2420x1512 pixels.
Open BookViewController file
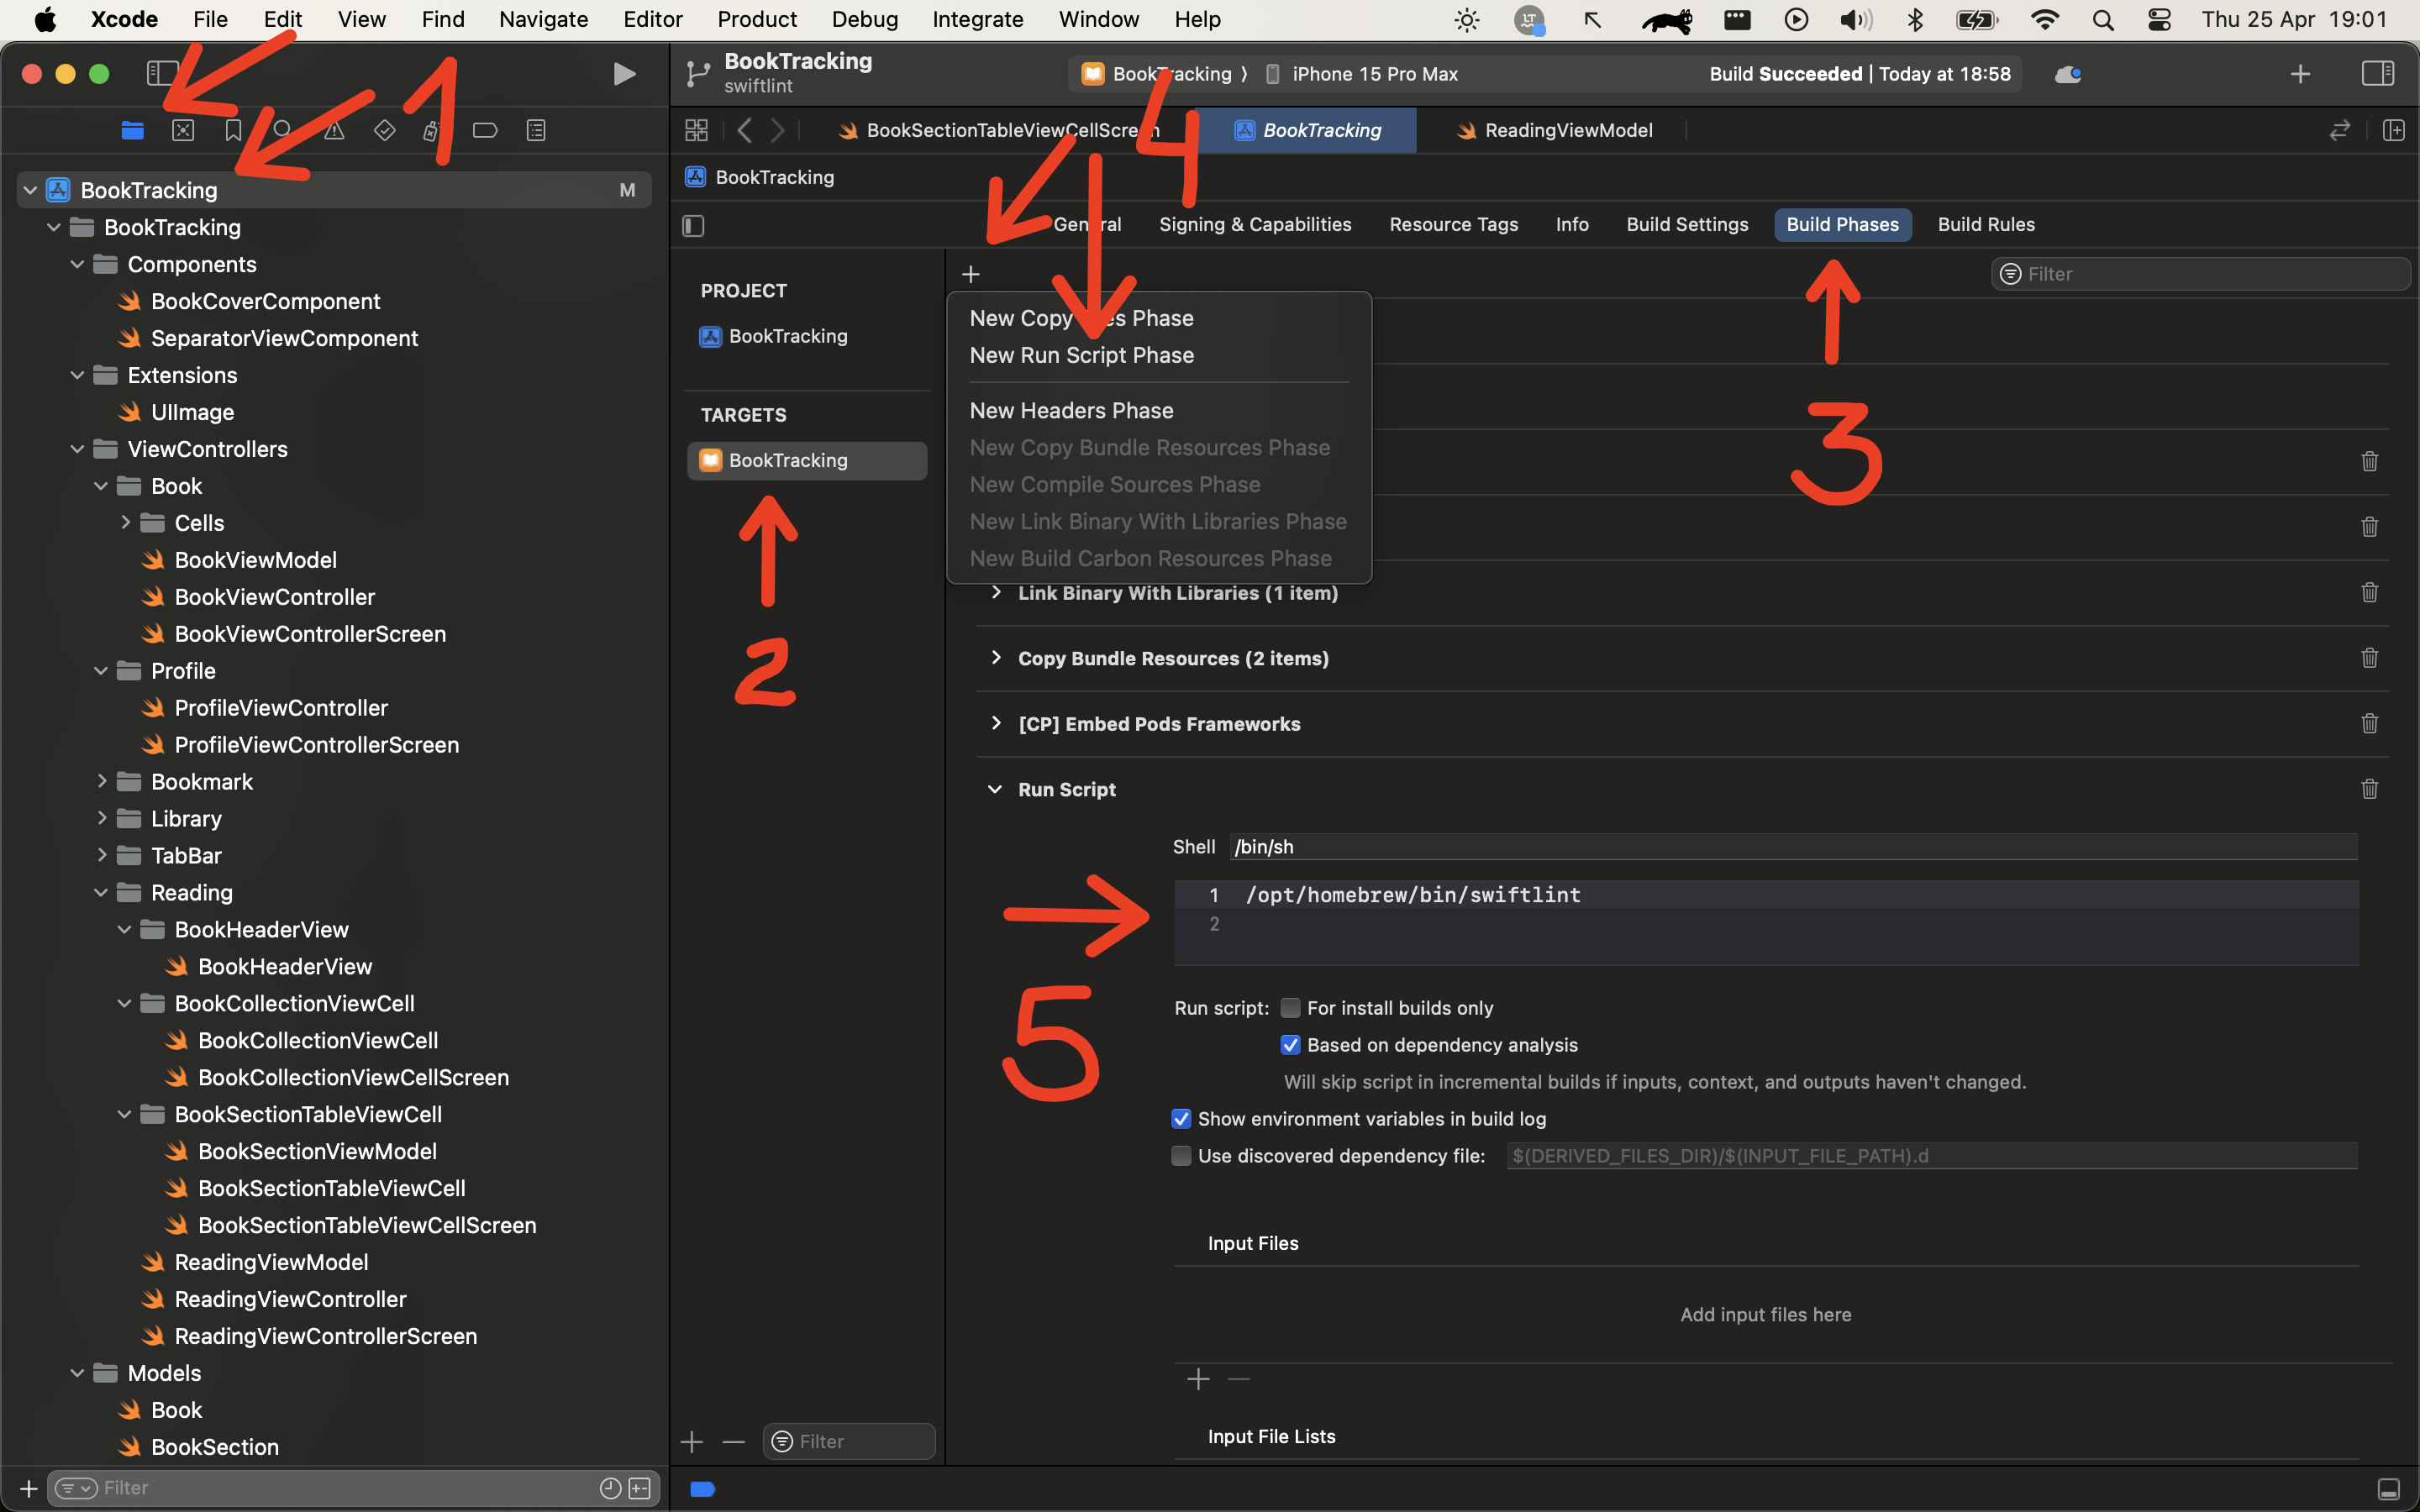[274, 597]
